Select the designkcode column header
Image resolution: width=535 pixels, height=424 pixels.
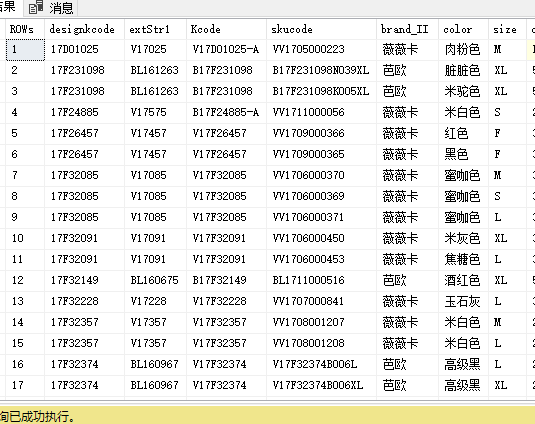[84, 29]
